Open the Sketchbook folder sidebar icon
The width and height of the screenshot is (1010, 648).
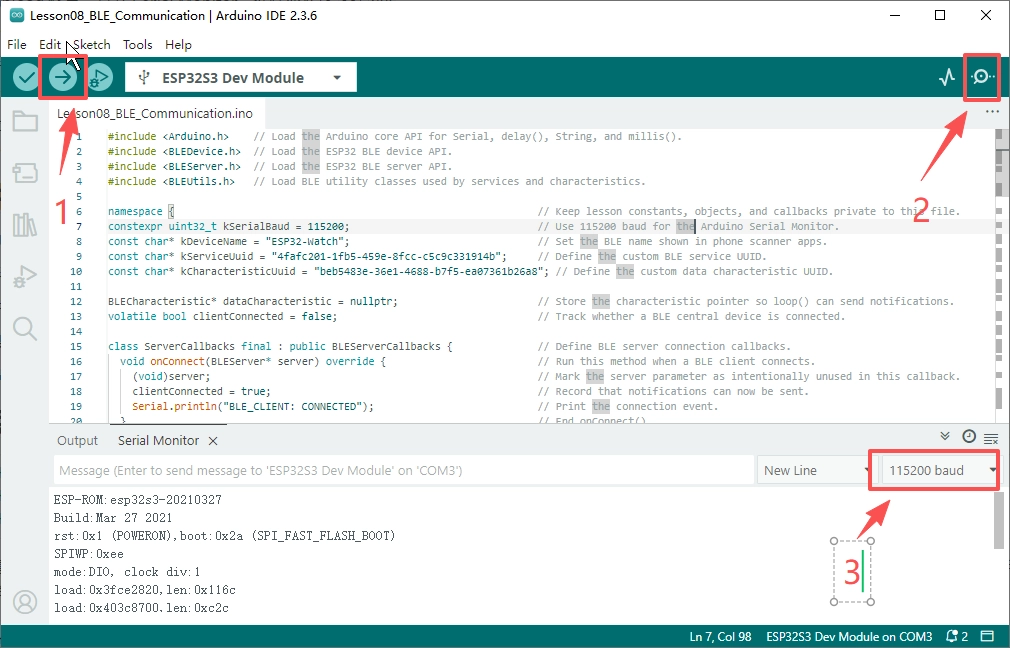(x=25, y=121)
